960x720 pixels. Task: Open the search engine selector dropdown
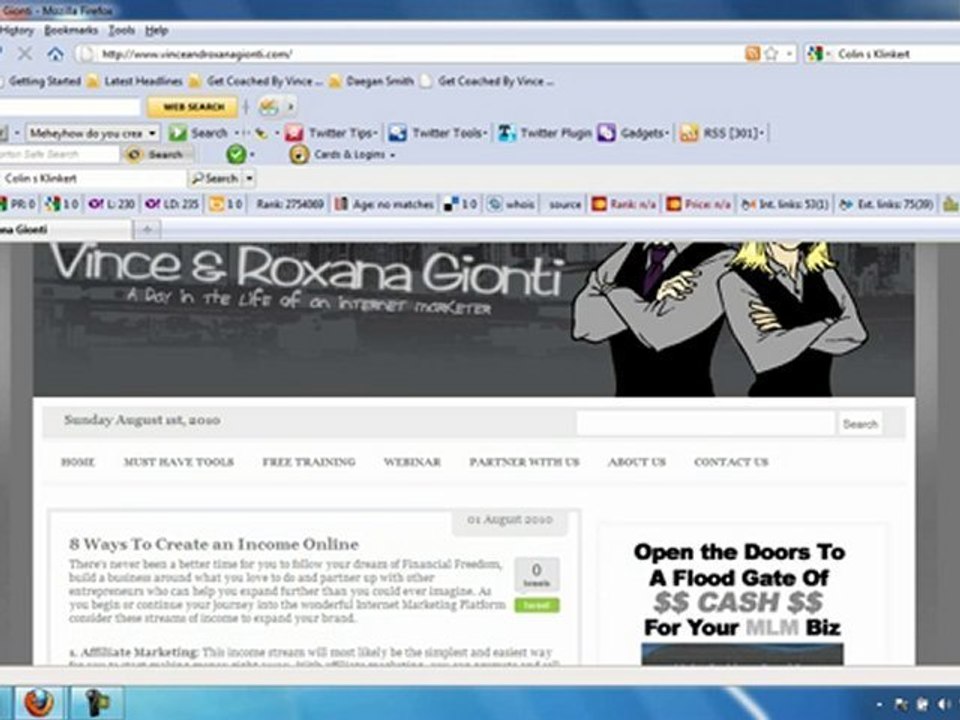(819, 54)
